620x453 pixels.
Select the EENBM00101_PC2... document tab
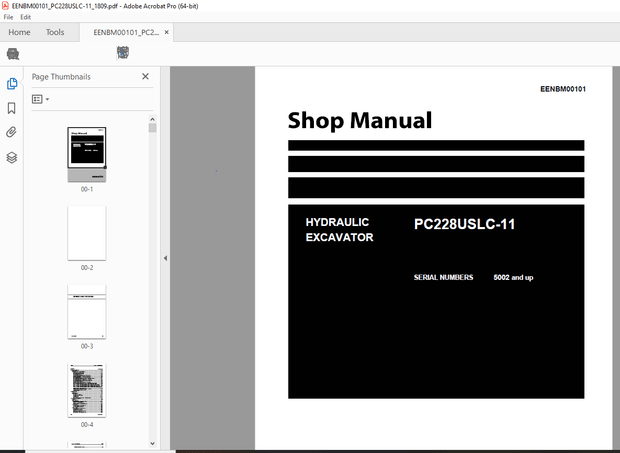coord(126,32)
